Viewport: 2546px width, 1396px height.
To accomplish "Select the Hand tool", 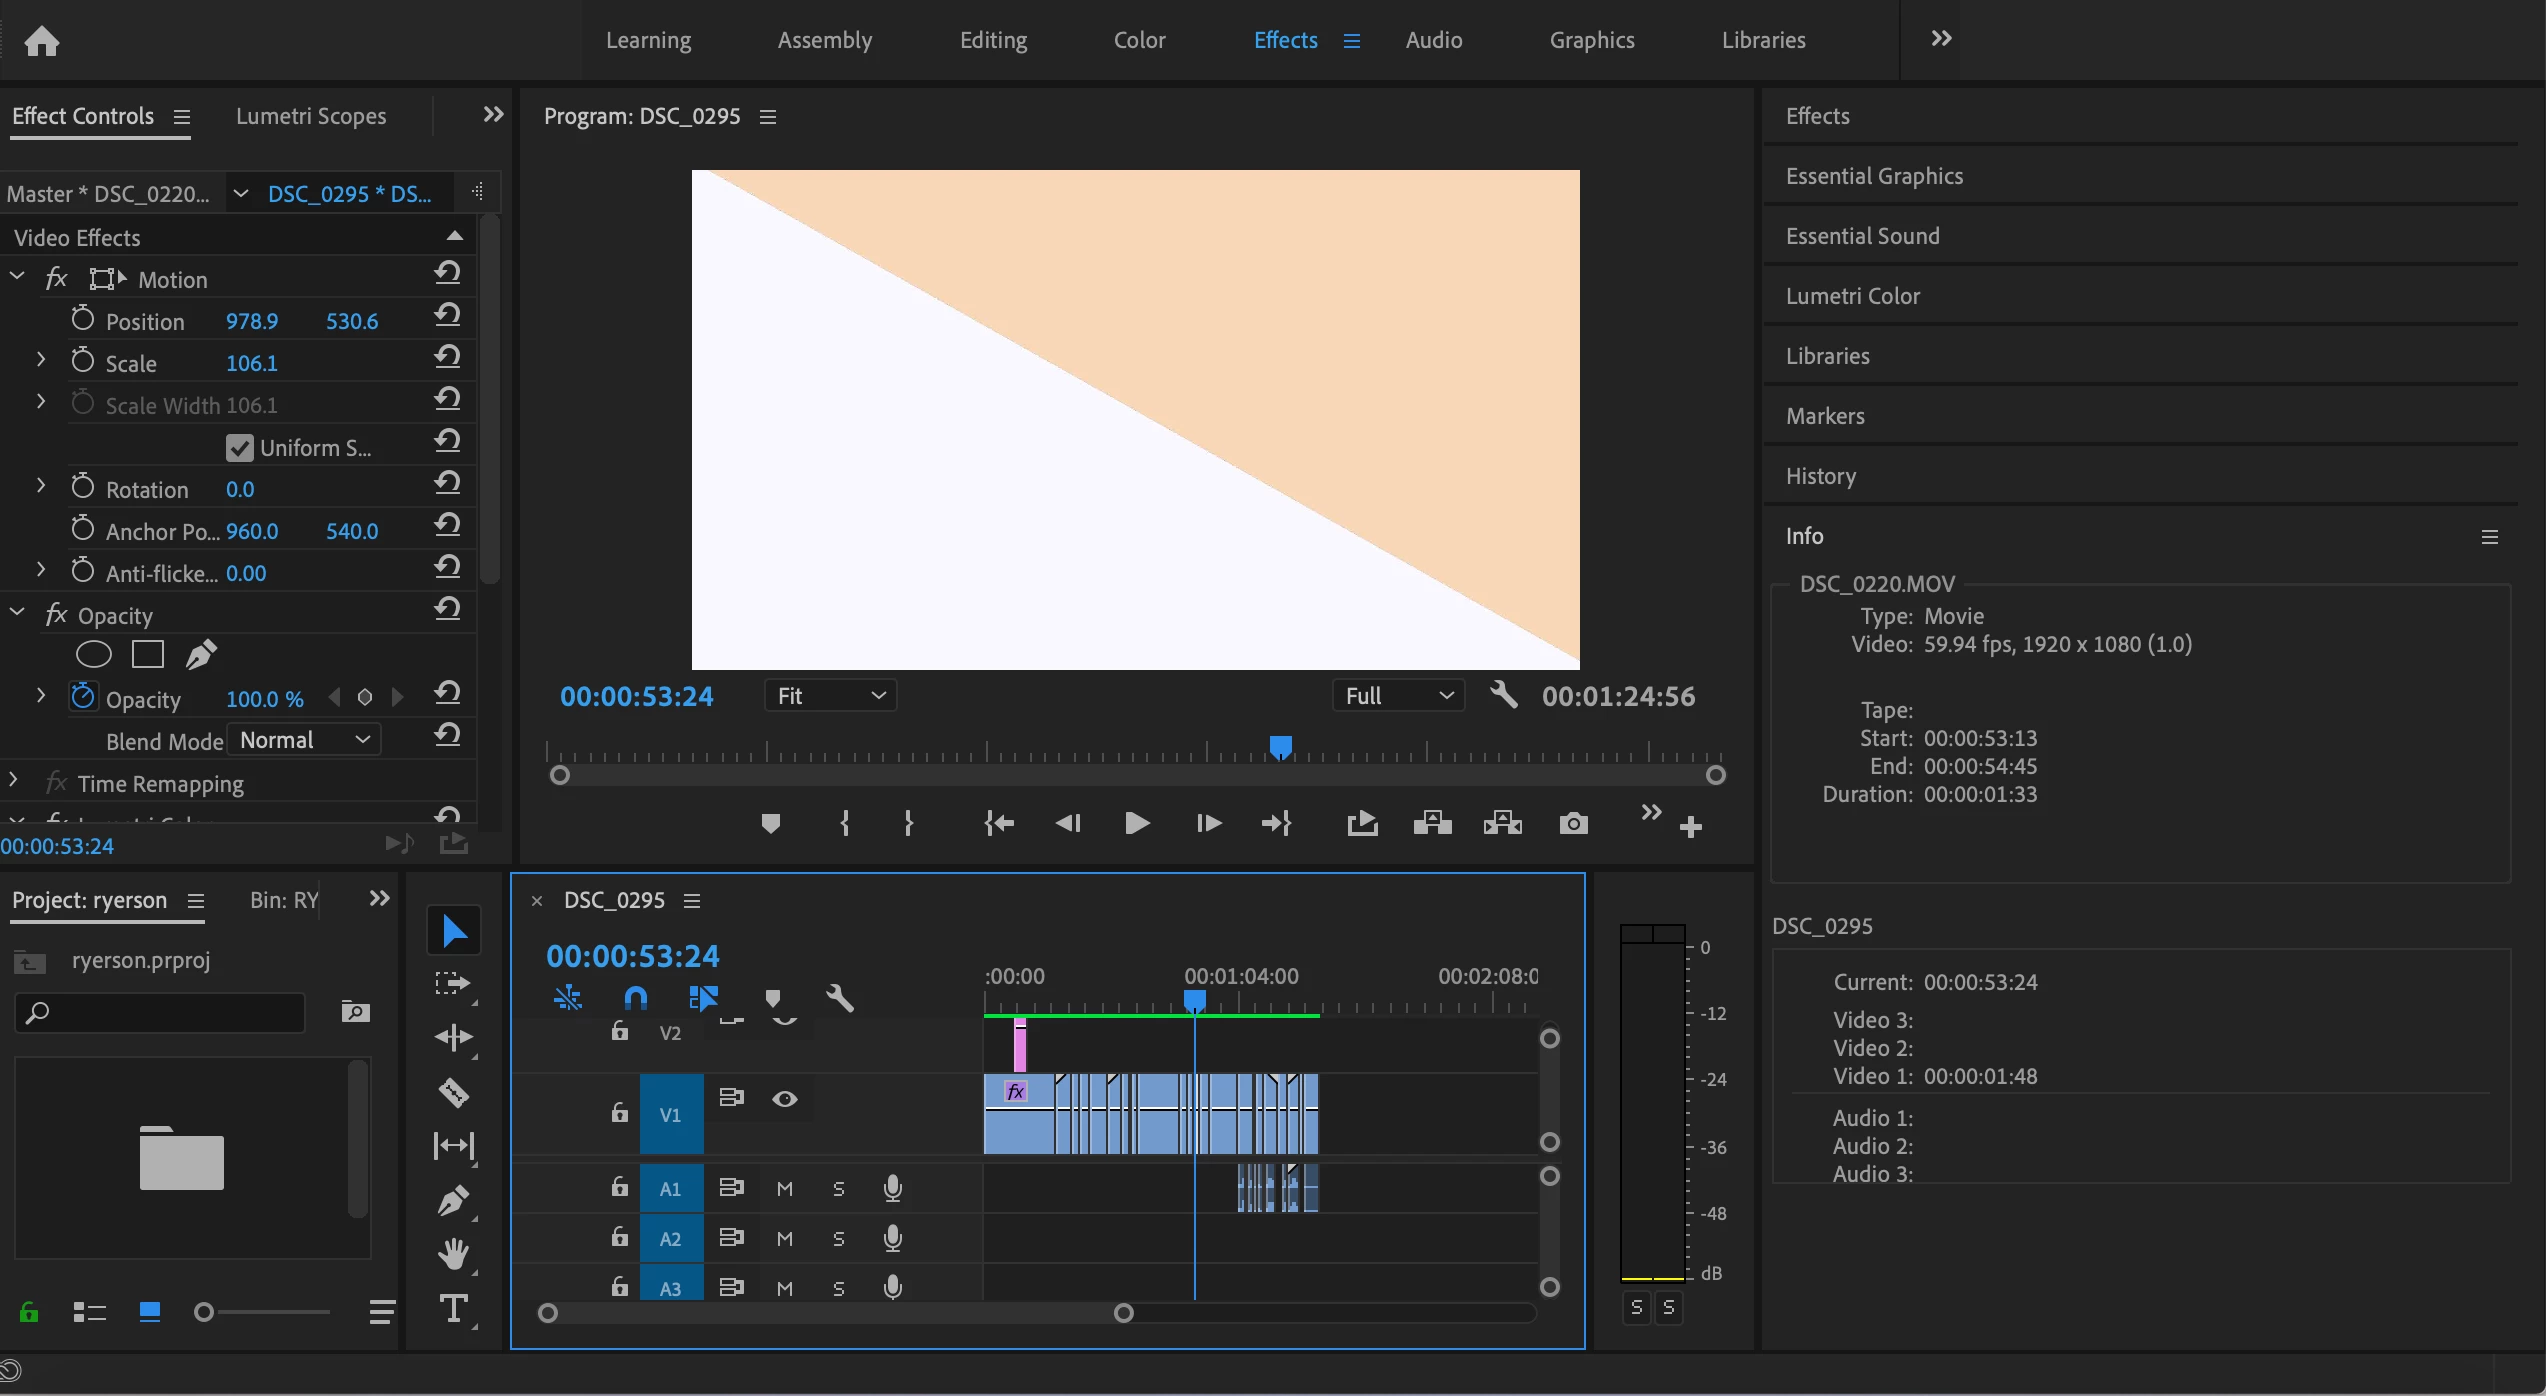I will click(453, 1254).
